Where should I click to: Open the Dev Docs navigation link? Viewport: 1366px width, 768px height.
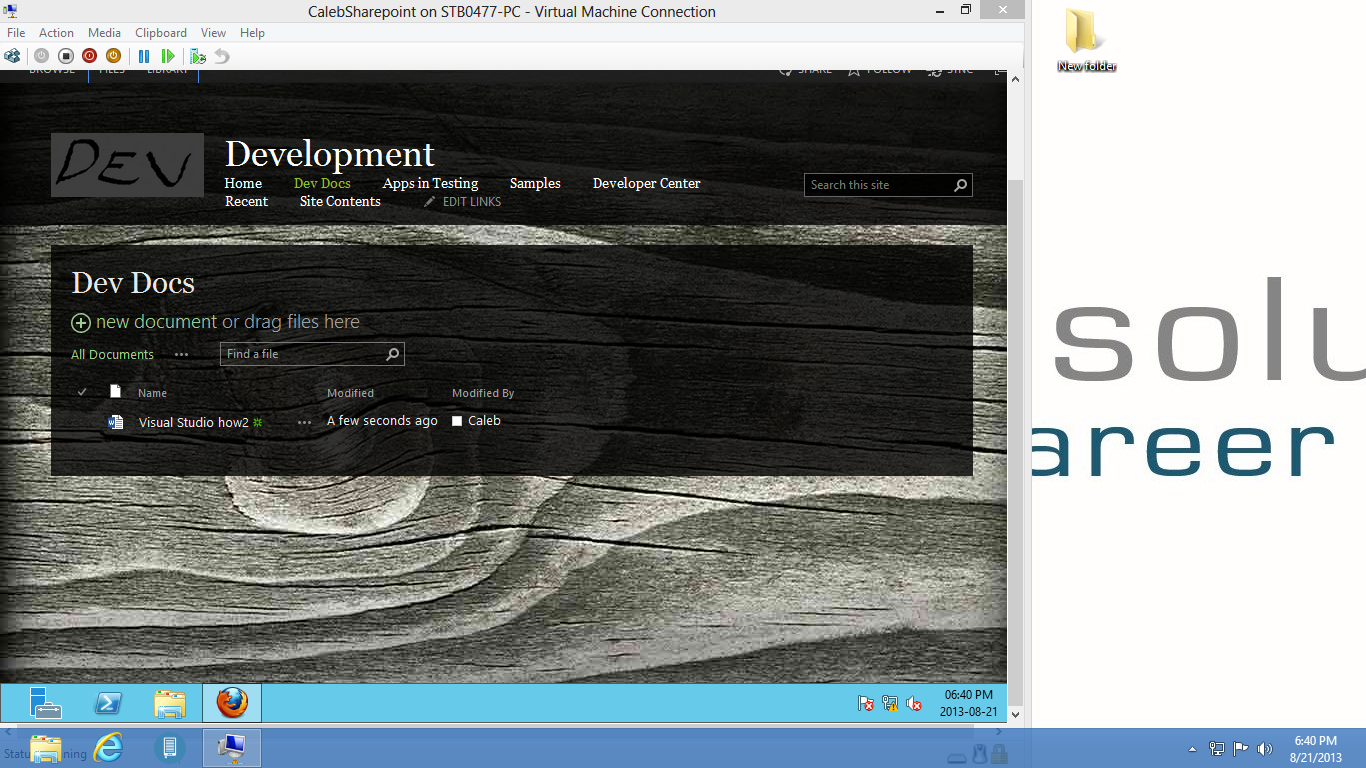coord(322,183)
